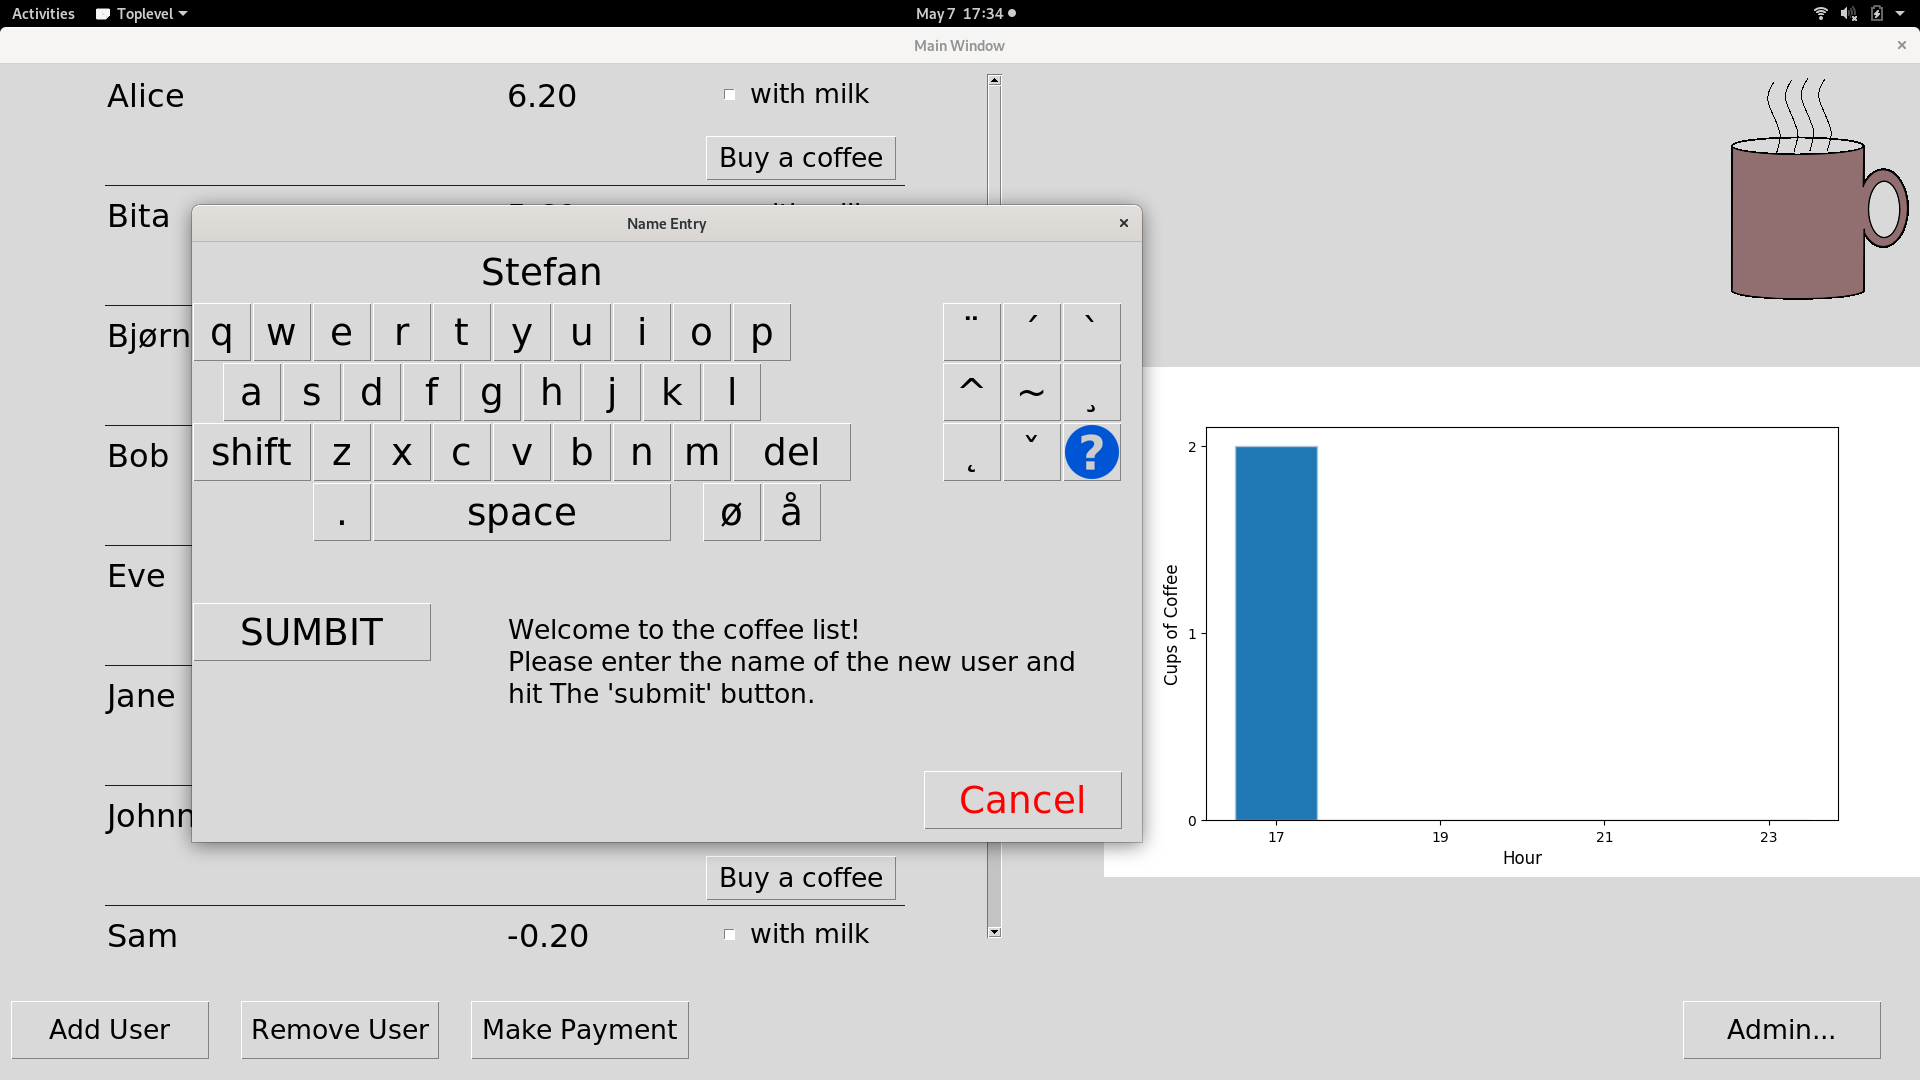Open the Wi-Fi status icon in top bar
Screen dimensions: 1920x1080
click(1820, 14)
